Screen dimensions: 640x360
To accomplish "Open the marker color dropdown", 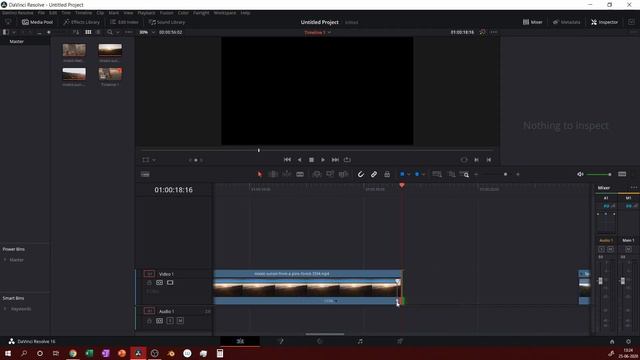I will pyautogui.click(x=423, y=175).
